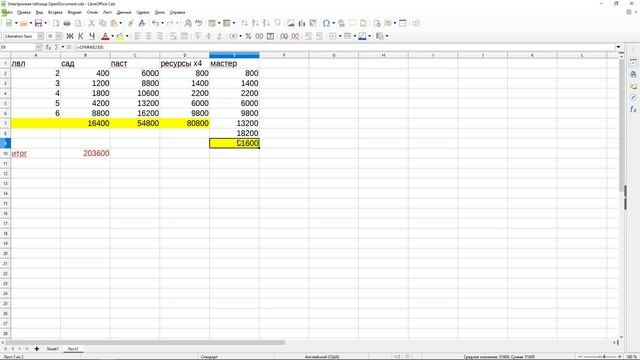The image size is (640, 360).
Task: Open the Navigator sidebar panel icon
Action: tap(633, 98)
